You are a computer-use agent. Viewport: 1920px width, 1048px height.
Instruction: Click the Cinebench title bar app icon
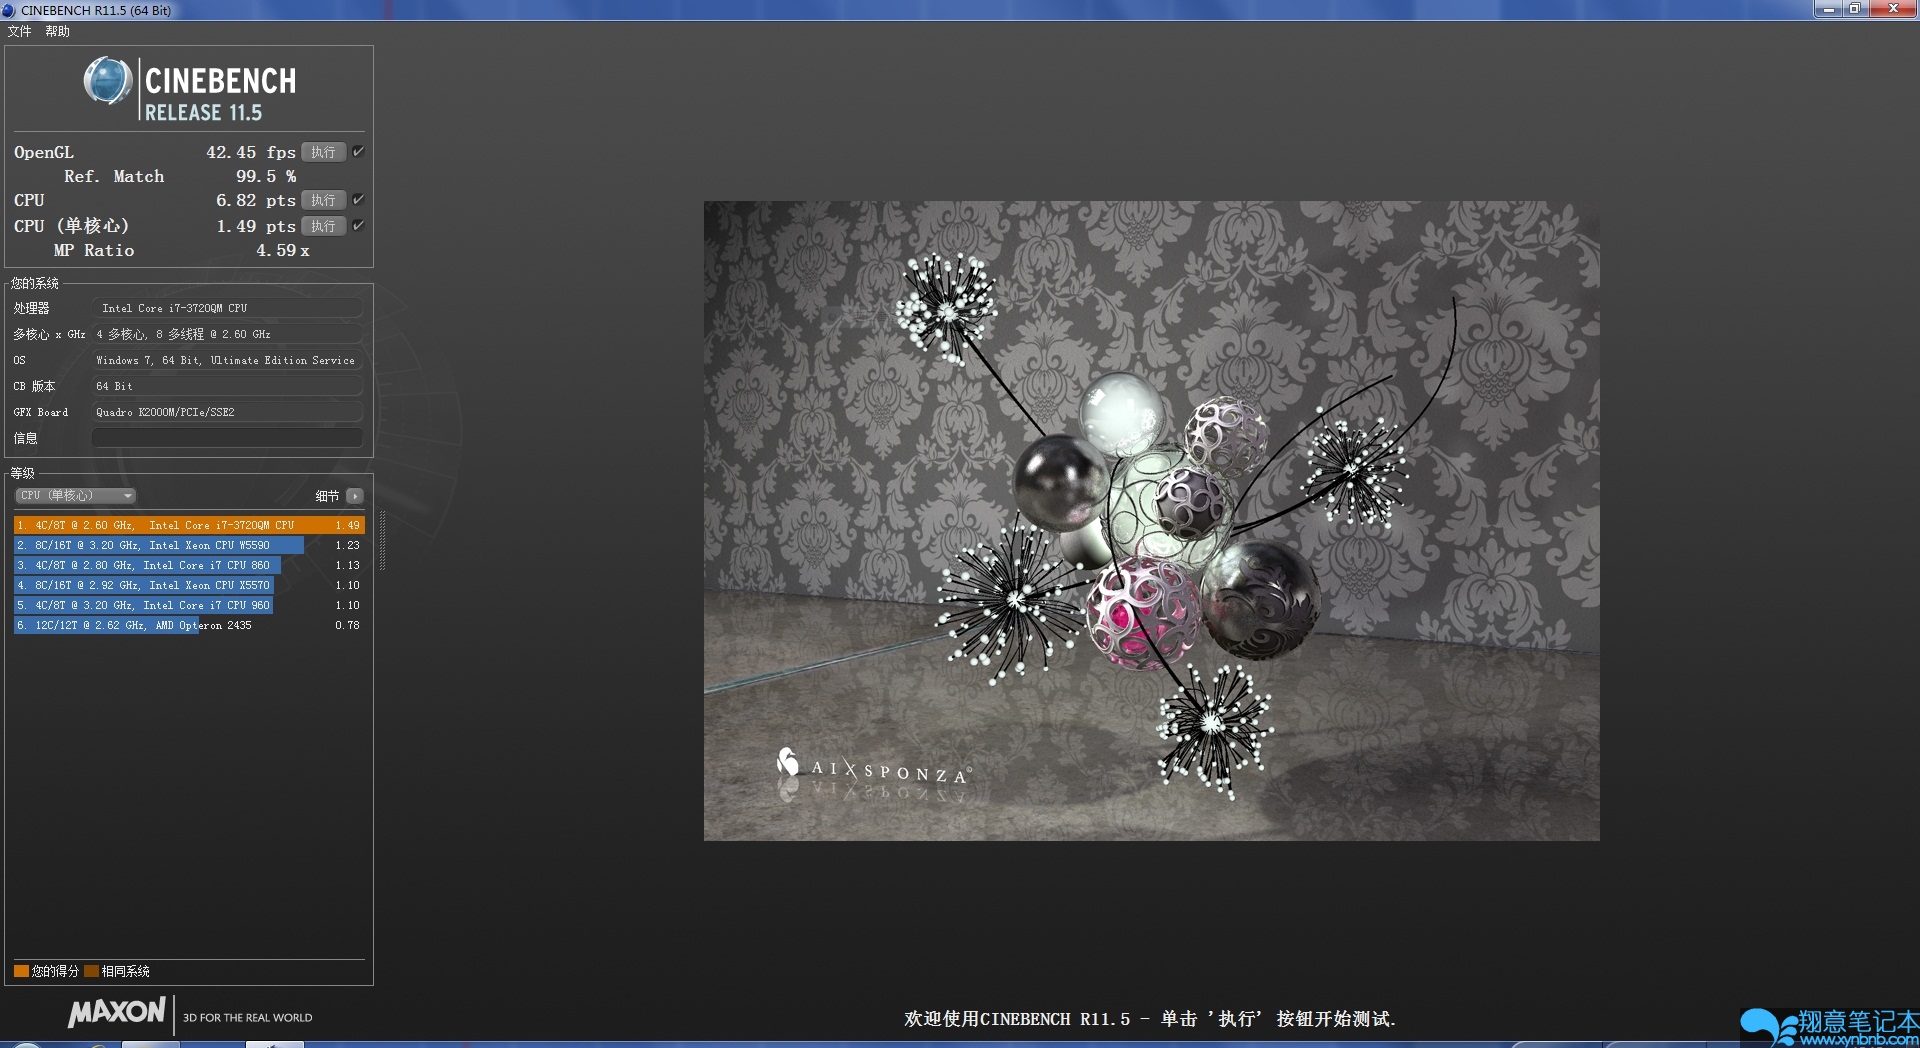pos(9,10)
